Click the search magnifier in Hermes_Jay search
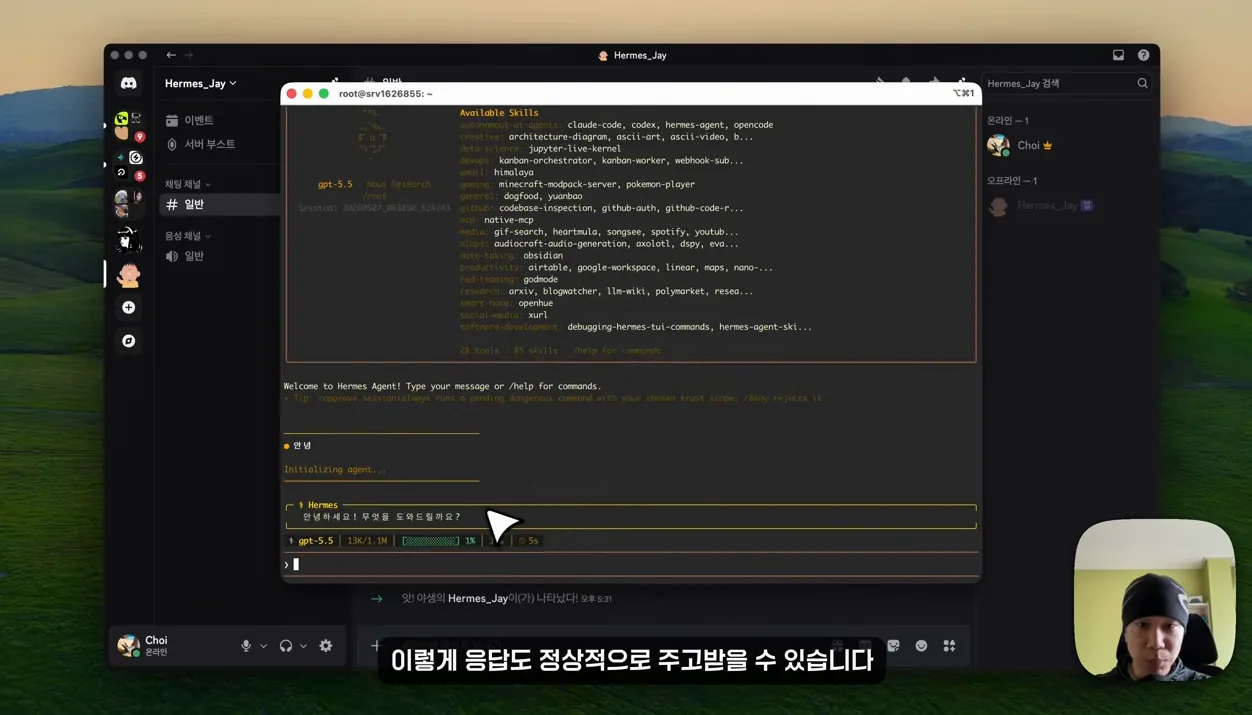1252x715 pixels. pyautogui.click(x=1142, y=84)
